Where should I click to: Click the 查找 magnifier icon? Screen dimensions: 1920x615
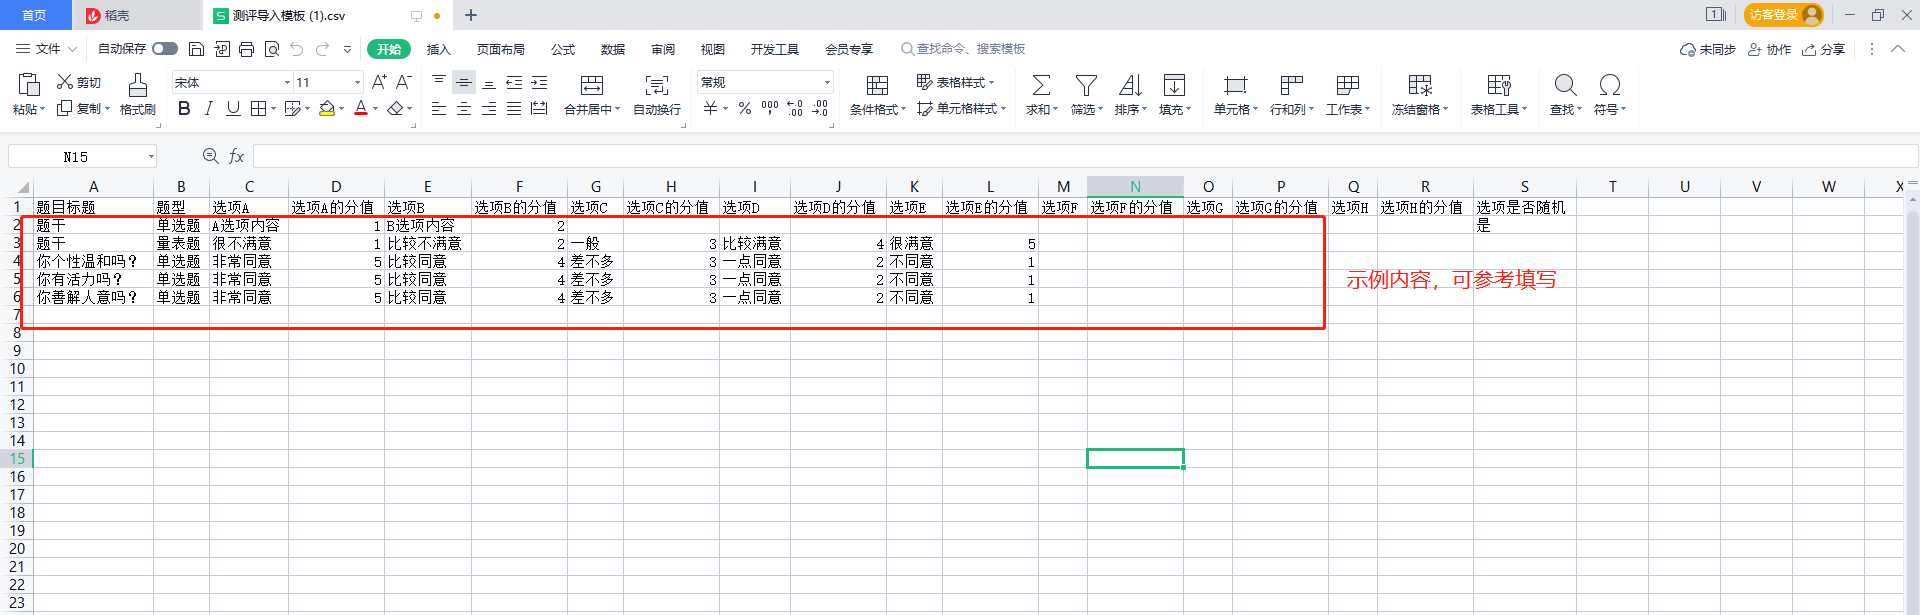(x=1565, y=85)
